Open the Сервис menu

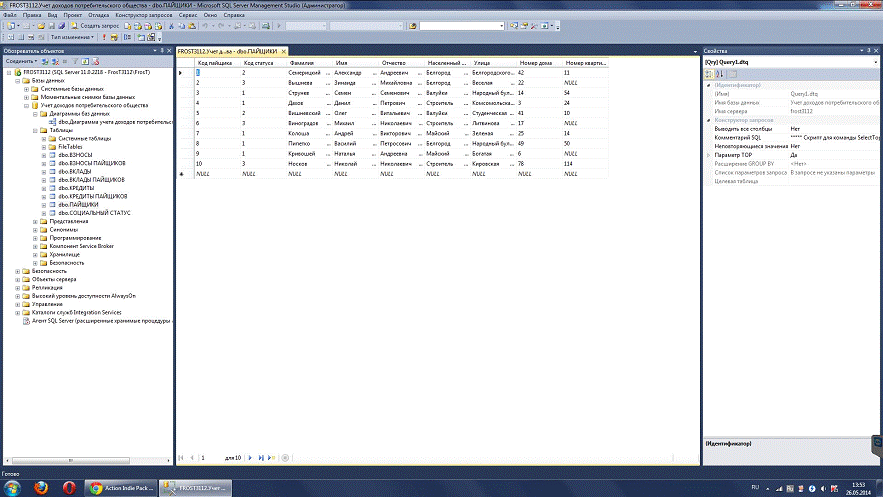[x=188, y=15]
